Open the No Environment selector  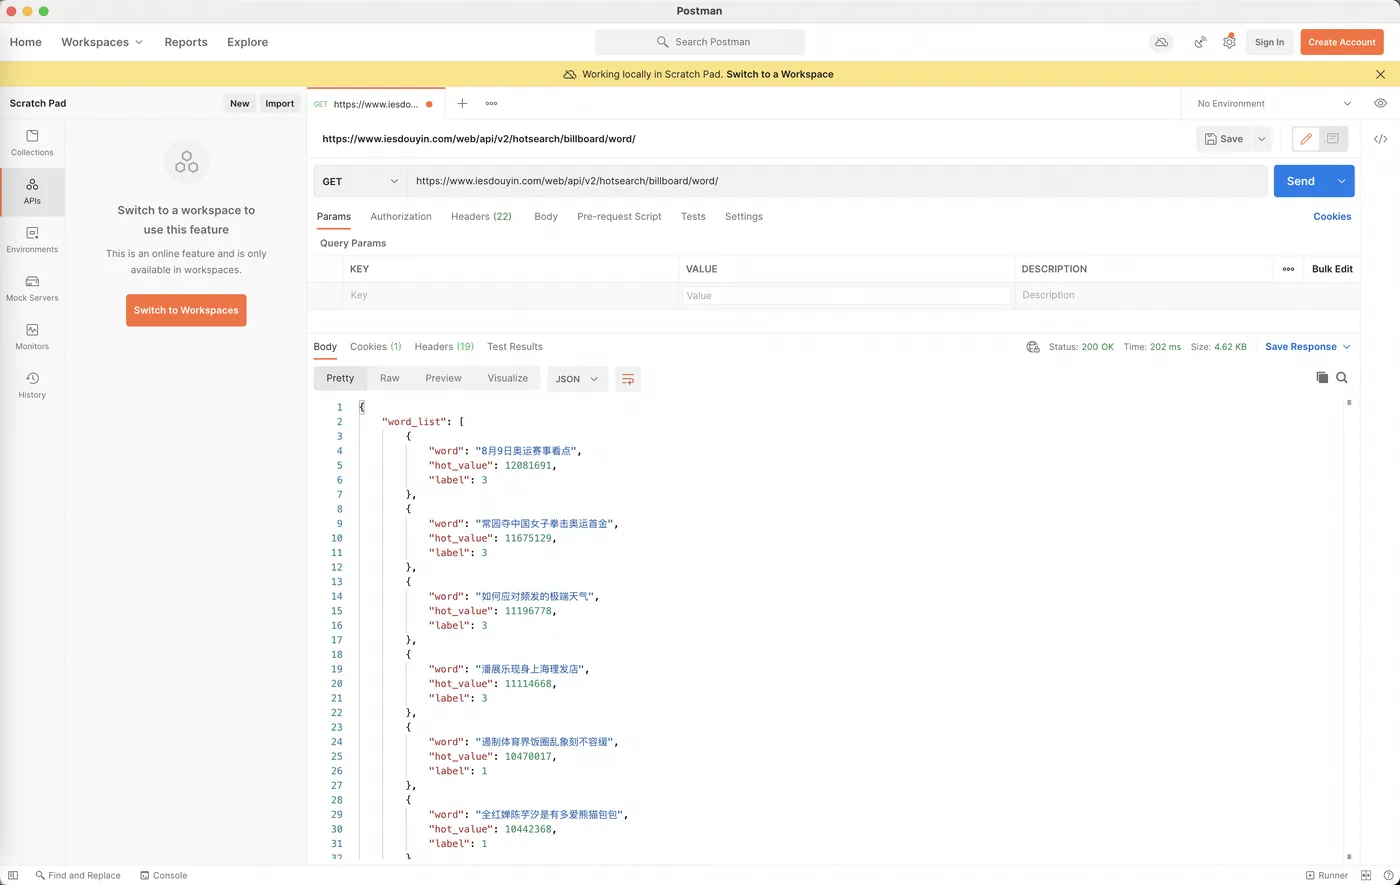[x=1274, y=103]
